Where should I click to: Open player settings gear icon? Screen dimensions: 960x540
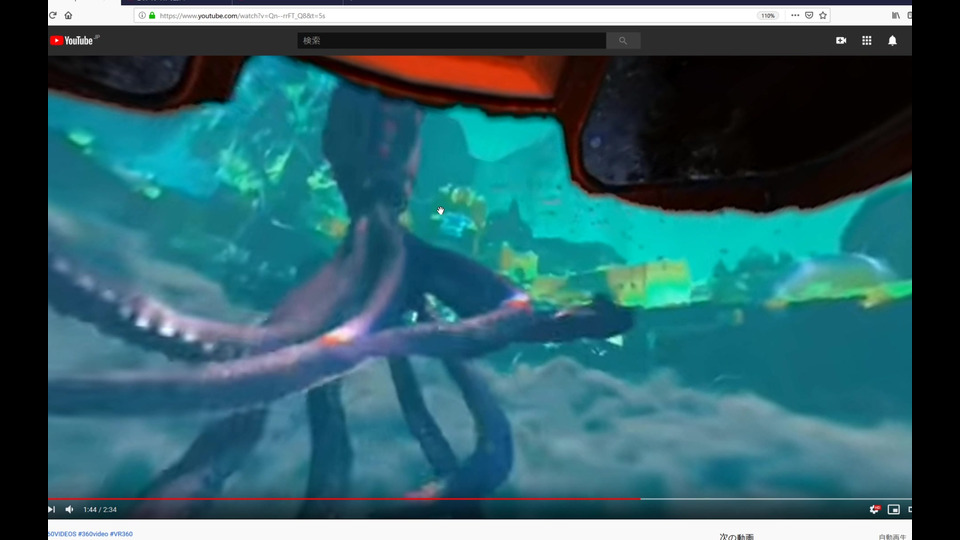(x=874, y=509)
